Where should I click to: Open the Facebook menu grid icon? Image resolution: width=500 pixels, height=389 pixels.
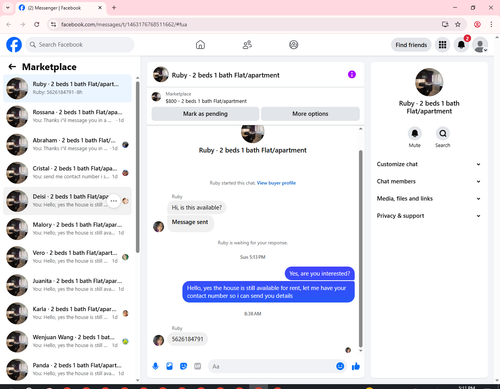coord(442,45)
